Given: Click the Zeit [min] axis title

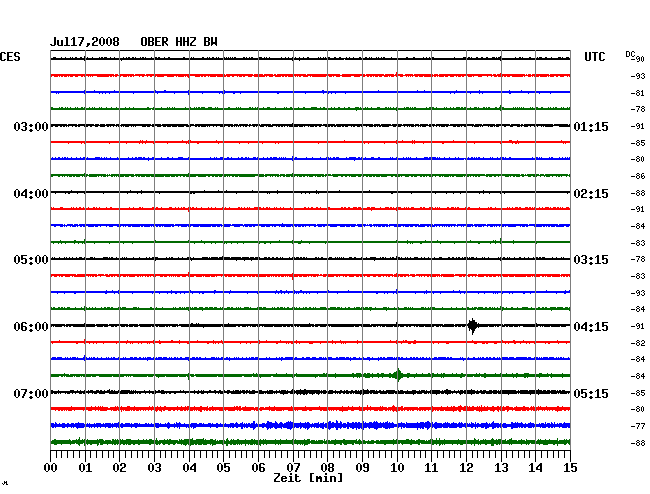Looking at the screenshot, I should tap(308, 478).
